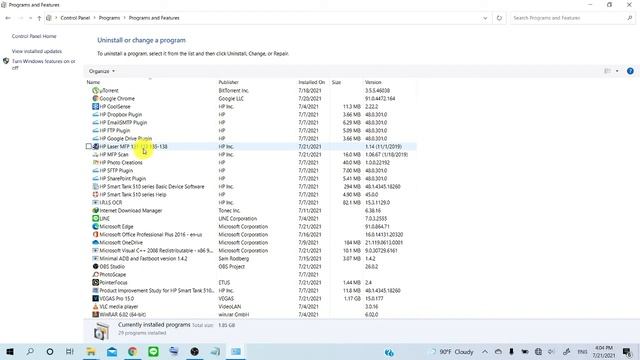Open Windows Start menu
640x360 pixels.
10,351
